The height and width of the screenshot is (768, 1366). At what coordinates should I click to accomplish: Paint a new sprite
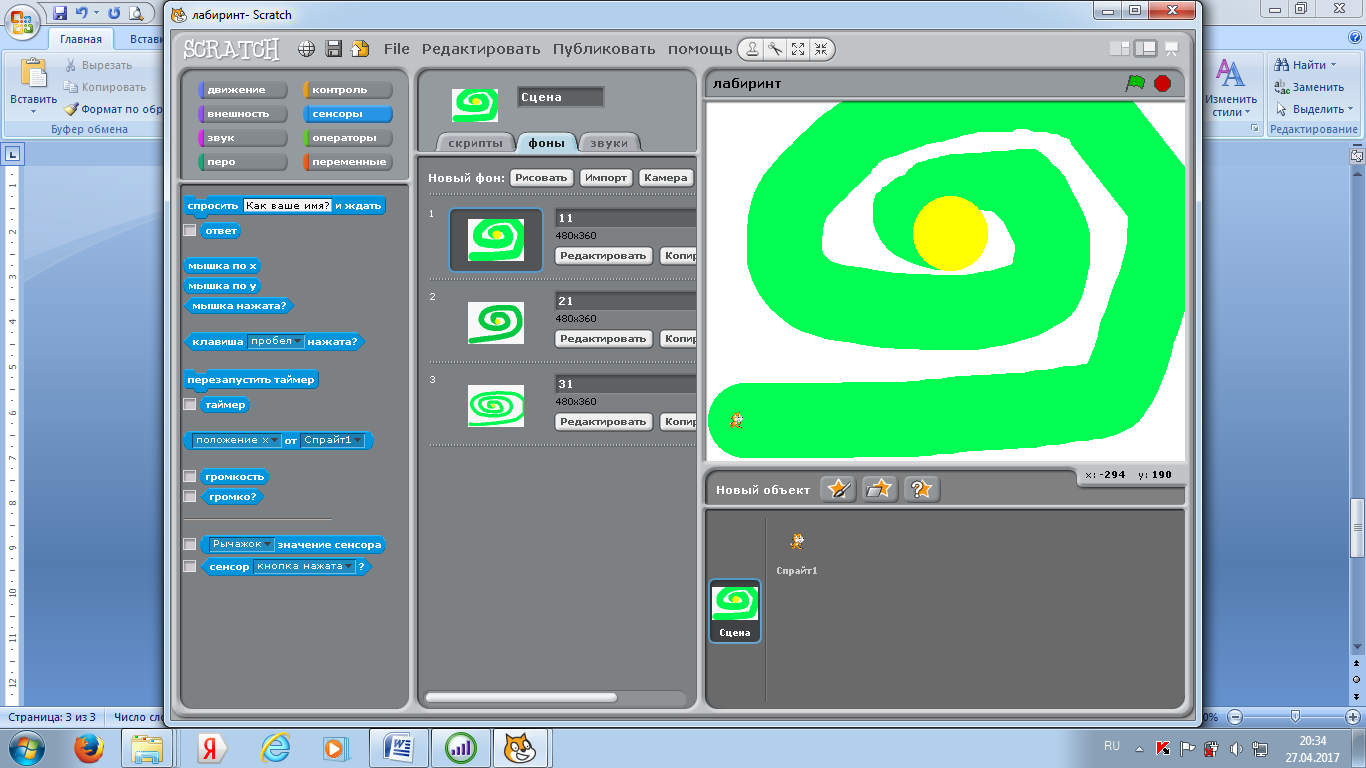(838, 489)
